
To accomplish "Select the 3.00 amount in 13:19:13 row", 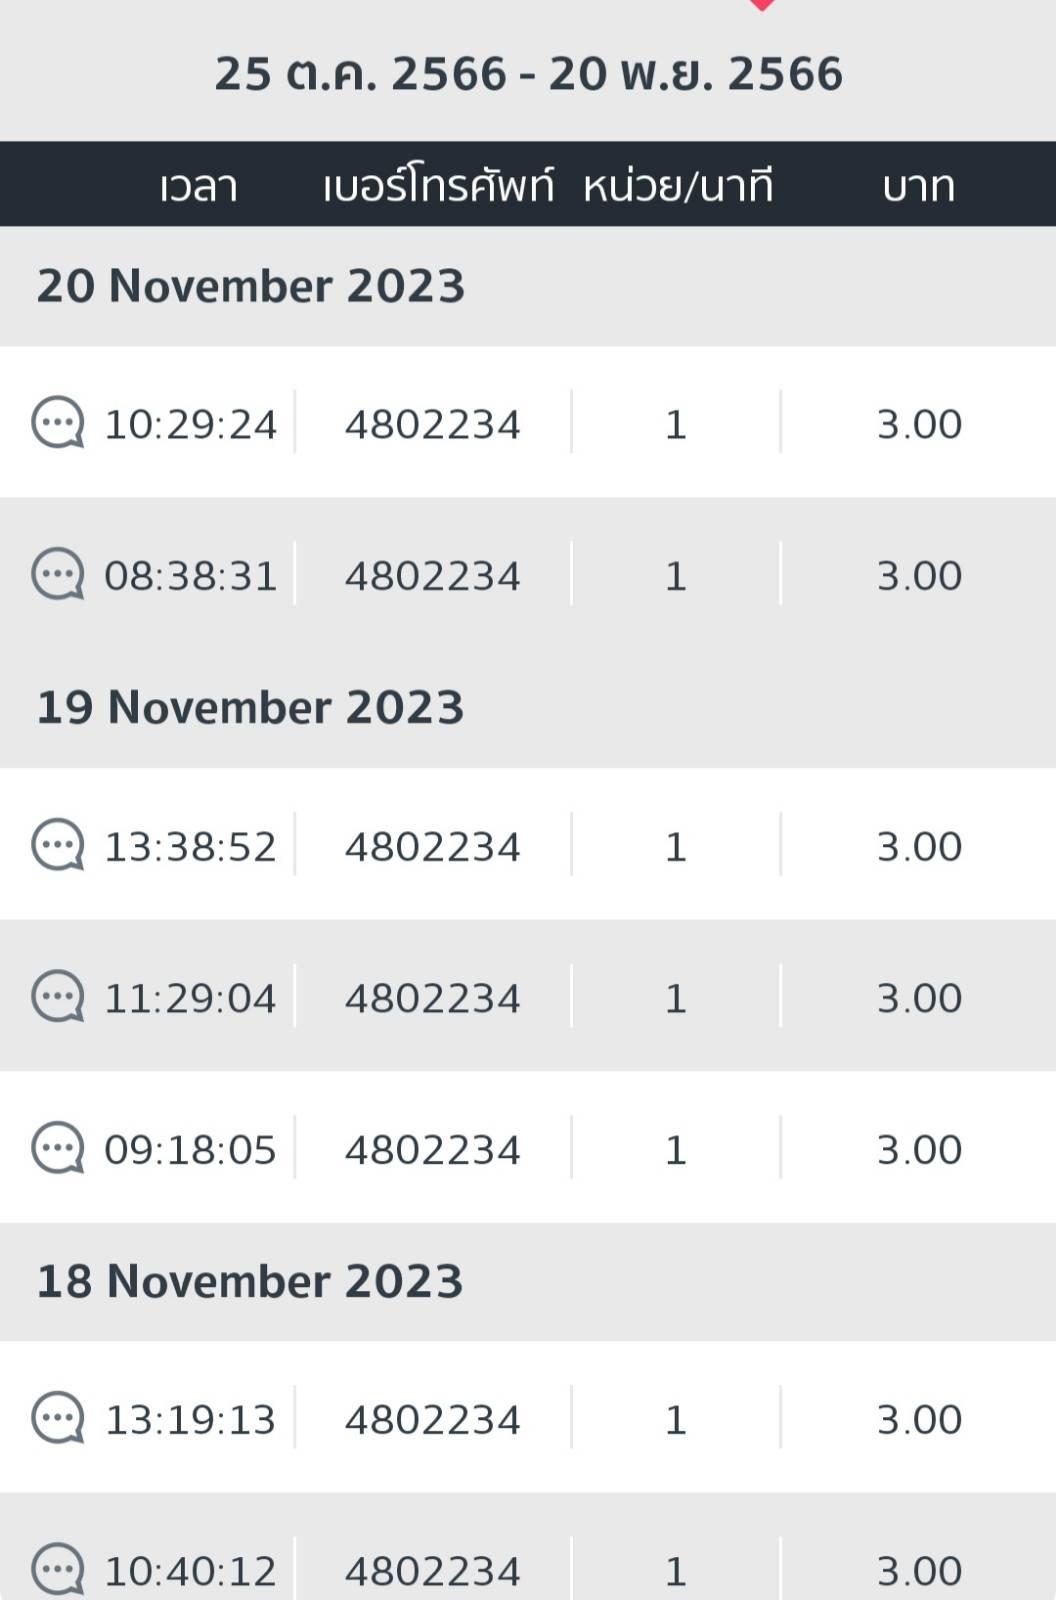I will pos(919,1420).
